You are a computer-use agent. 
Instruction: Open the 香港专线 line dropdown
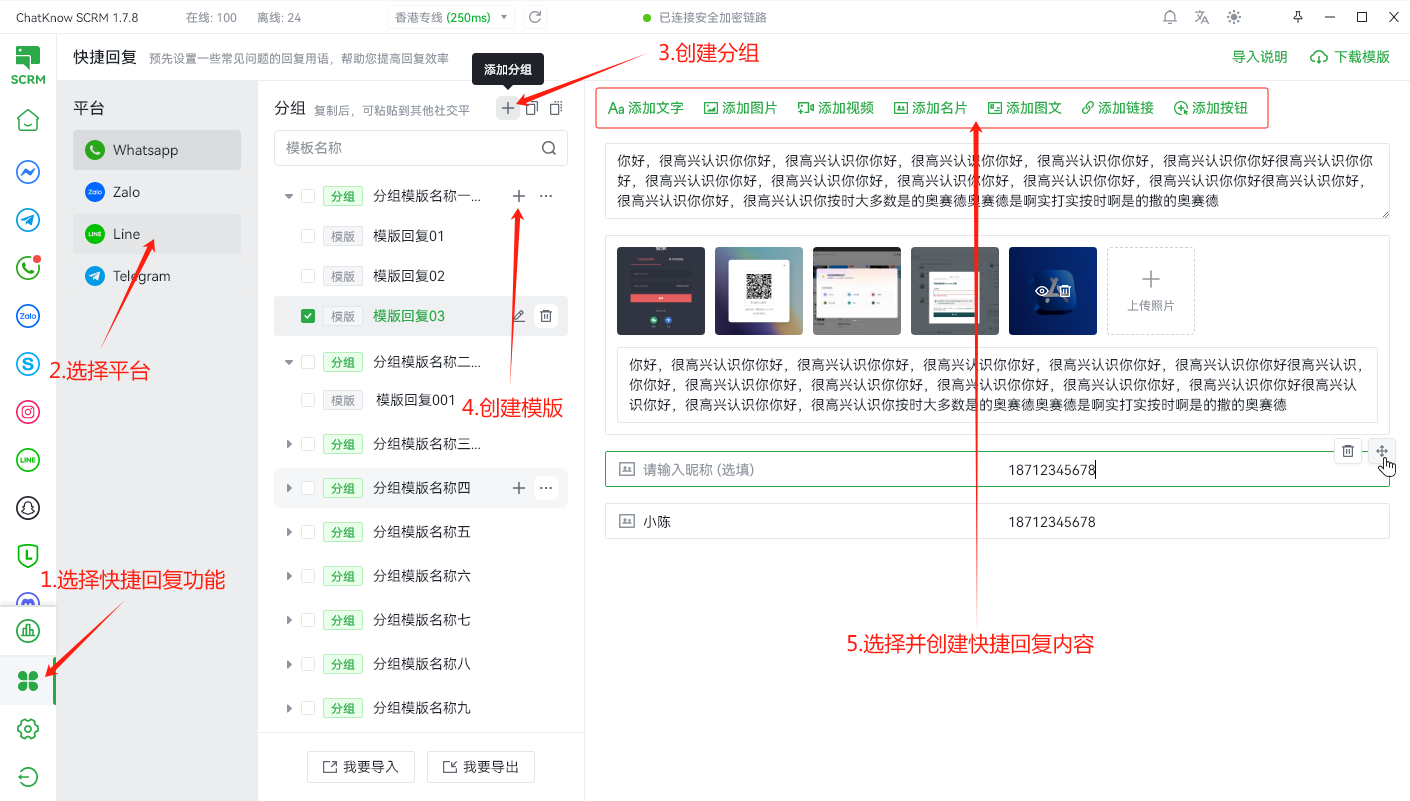tap(450, 17)
